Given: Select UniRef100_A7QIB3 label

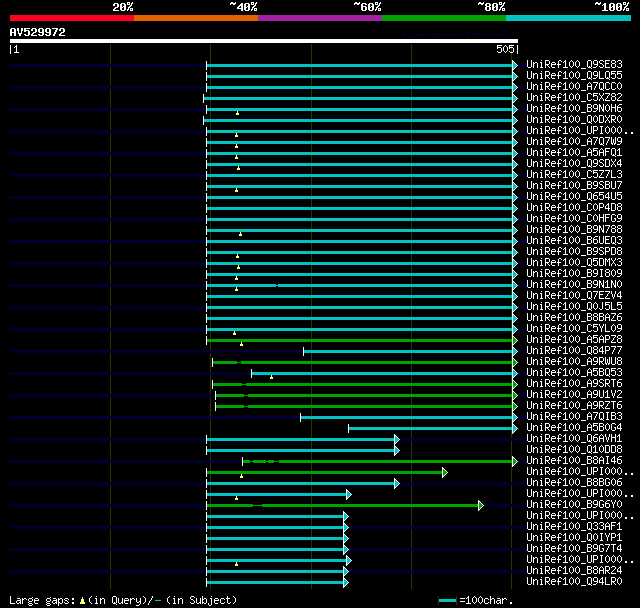Looking at the screenshot, I should click(574, 417).
